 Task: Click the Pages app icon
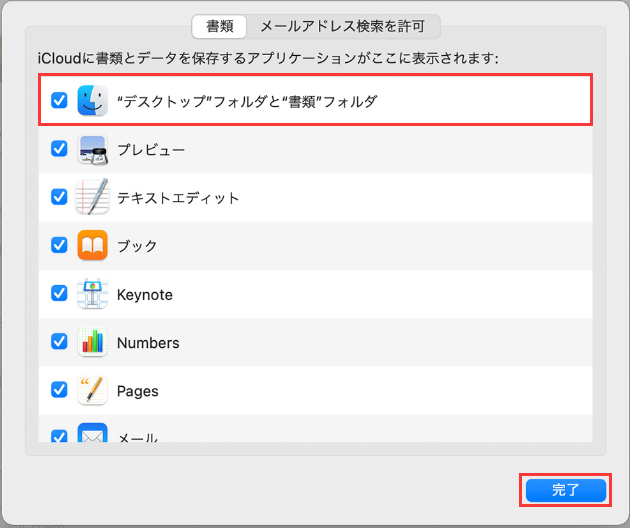point(92,390)
